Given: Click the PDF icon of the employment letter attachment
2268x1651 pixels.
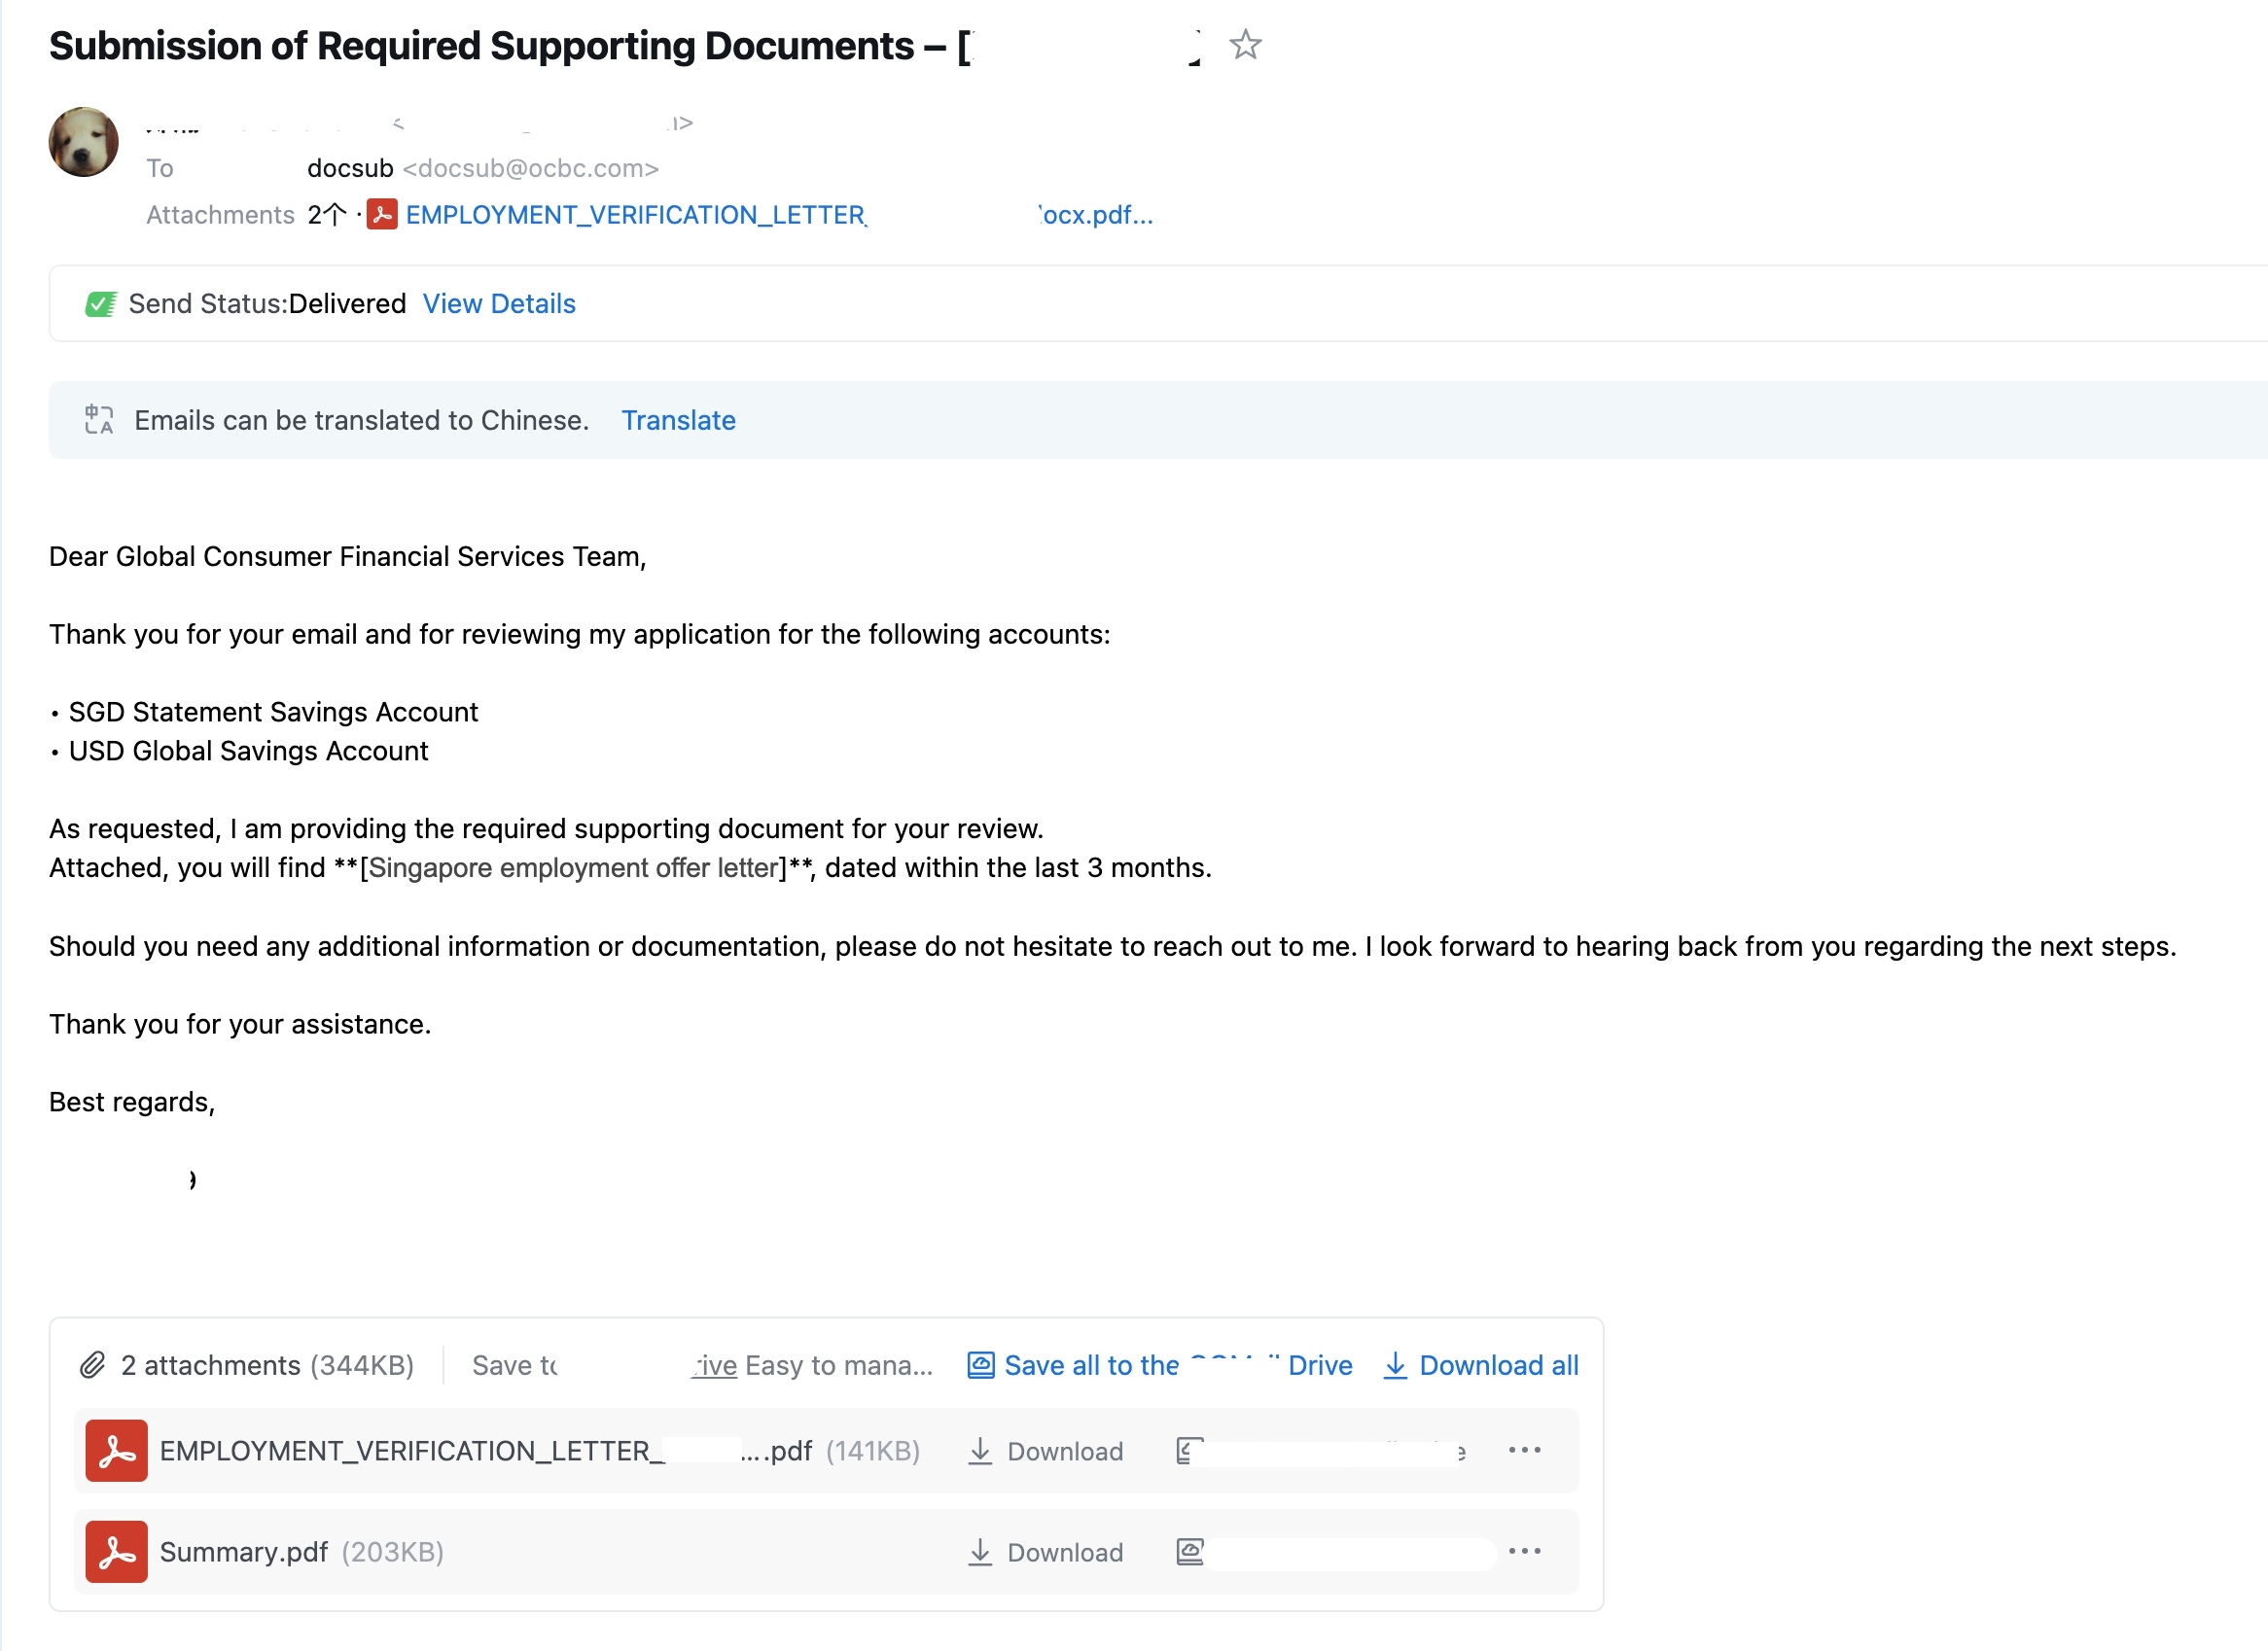Looking at the screenshot, I should coord(116,1451).
